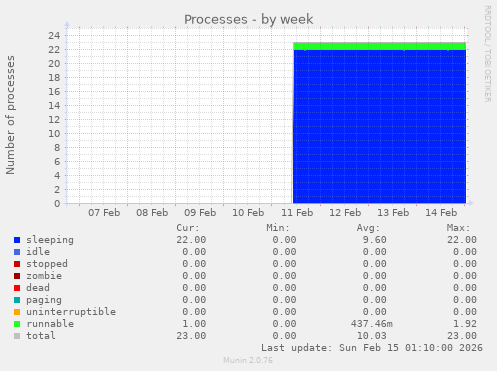The image size is (497, 371).
Task: Click the '11 Feb' x-axis label
Action: [x=297, y=213]
